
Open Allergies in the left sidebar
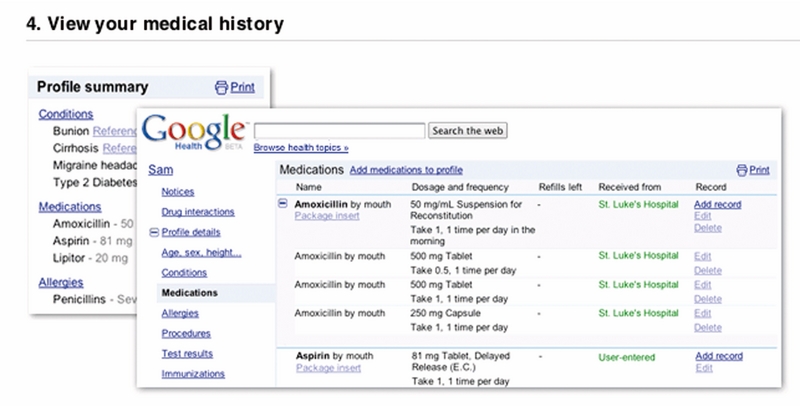(x=179, y=313)
